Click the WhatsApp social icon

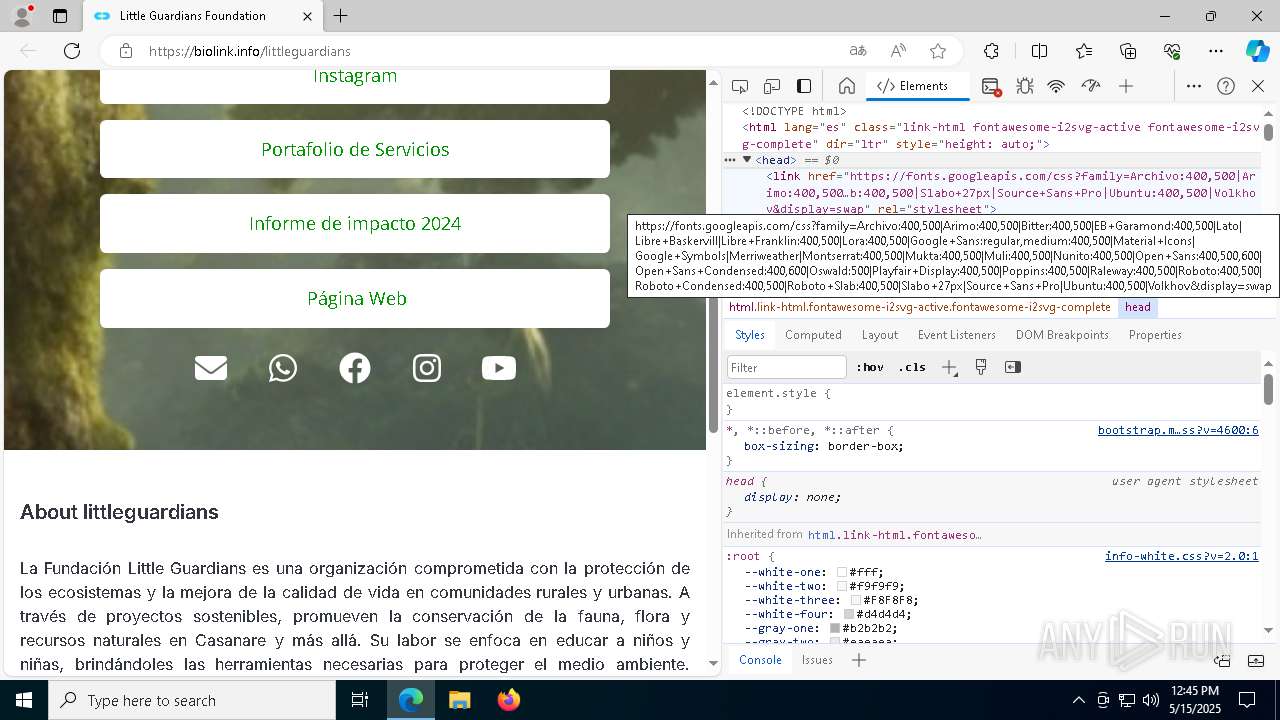pos(283,368)
